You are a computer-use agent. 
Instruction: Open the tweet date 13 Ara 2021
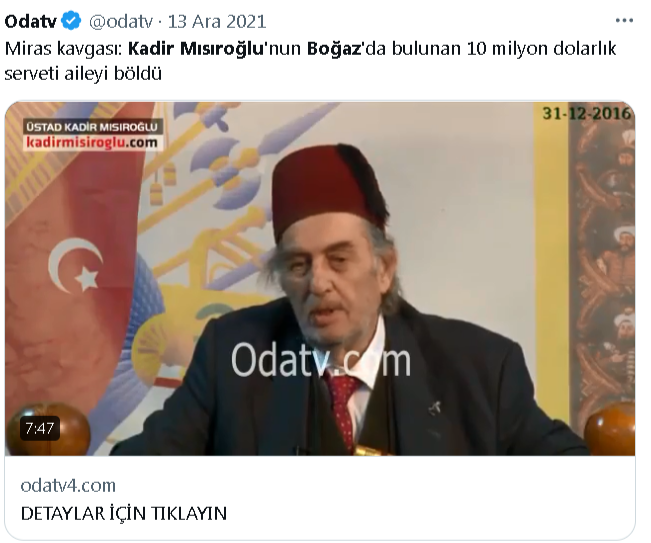(x=217, y=22)
